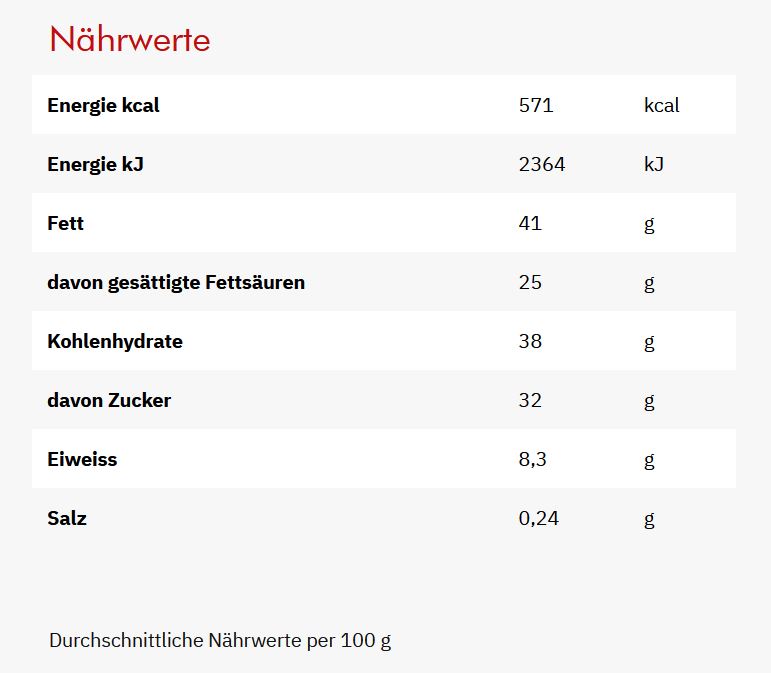The width and height of the screenshot is (771, 673).
Task: Select the Energie kJ label
Action: 95,164
